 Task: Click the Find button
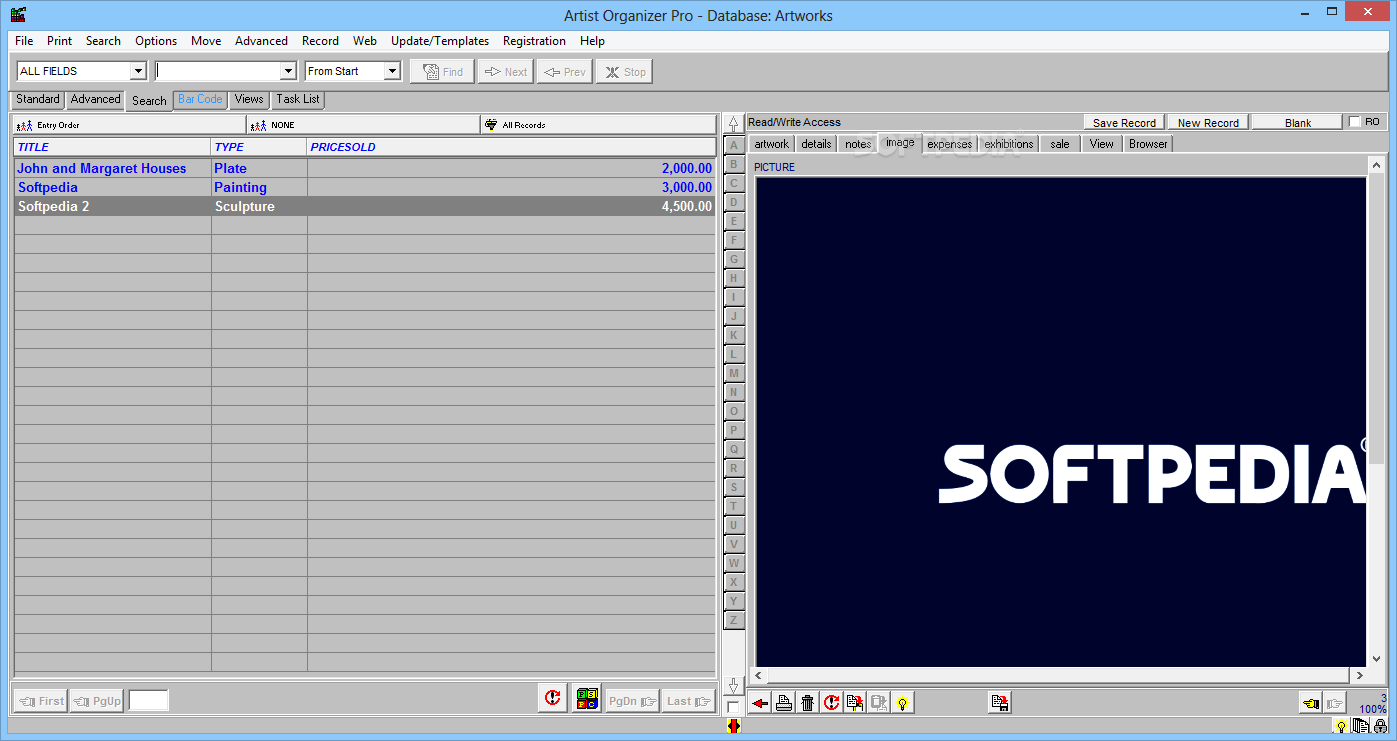click(442, 72)
